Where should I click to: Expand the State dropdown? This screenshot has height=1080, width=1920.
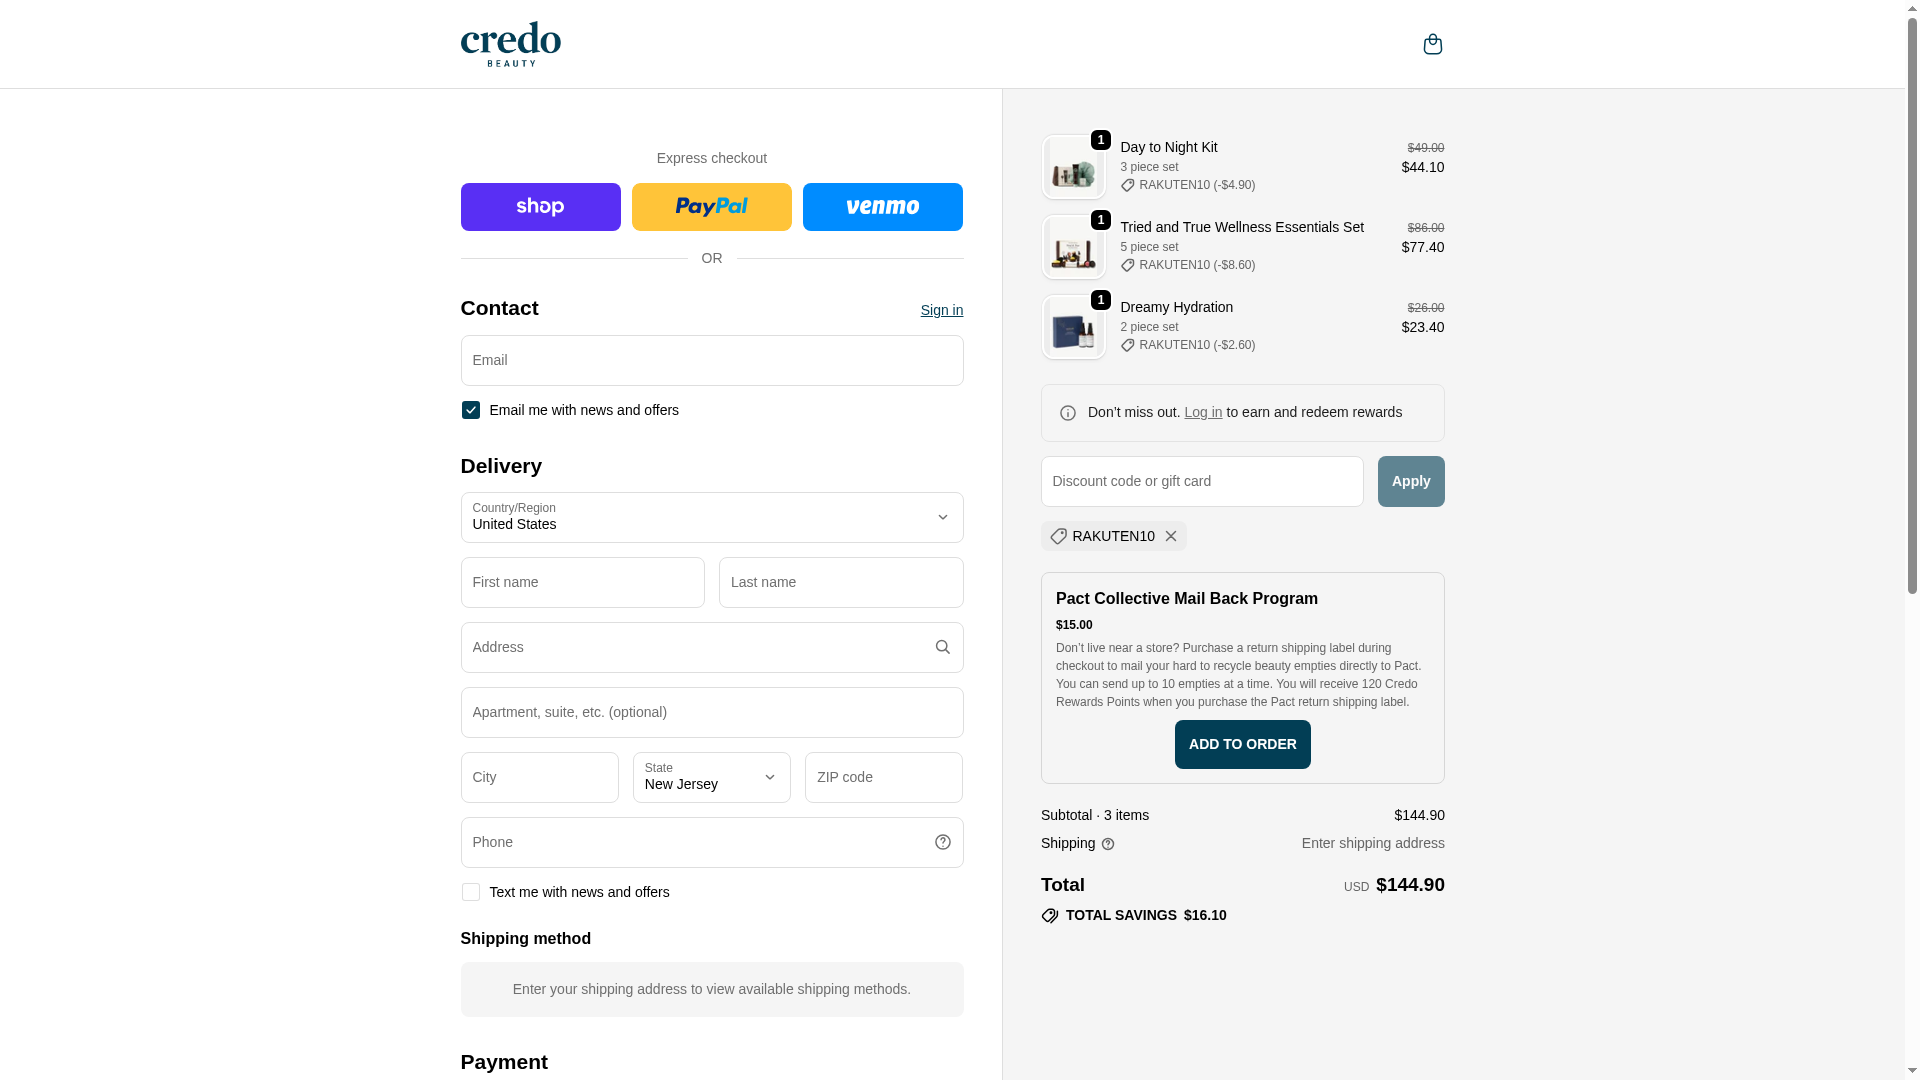(x=711, y=777)
